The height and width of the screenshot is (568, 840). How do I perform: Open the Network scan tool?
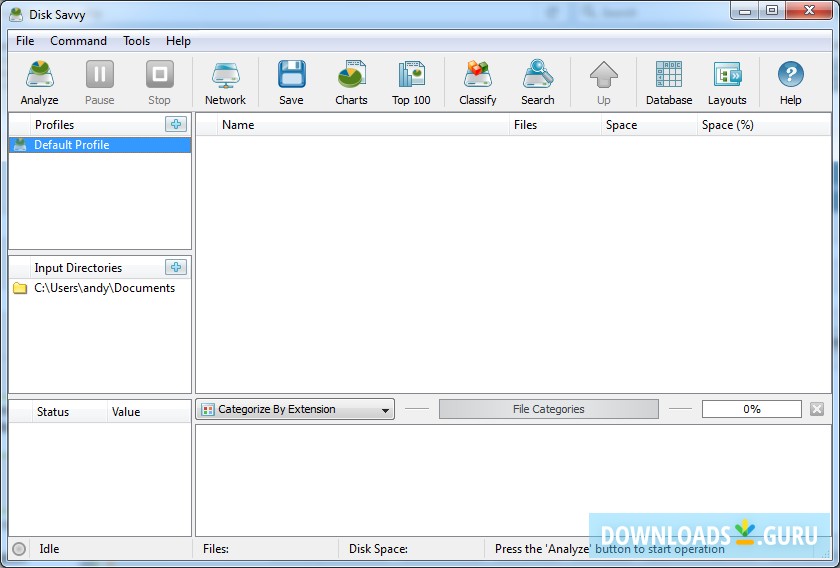coord(225,83)
